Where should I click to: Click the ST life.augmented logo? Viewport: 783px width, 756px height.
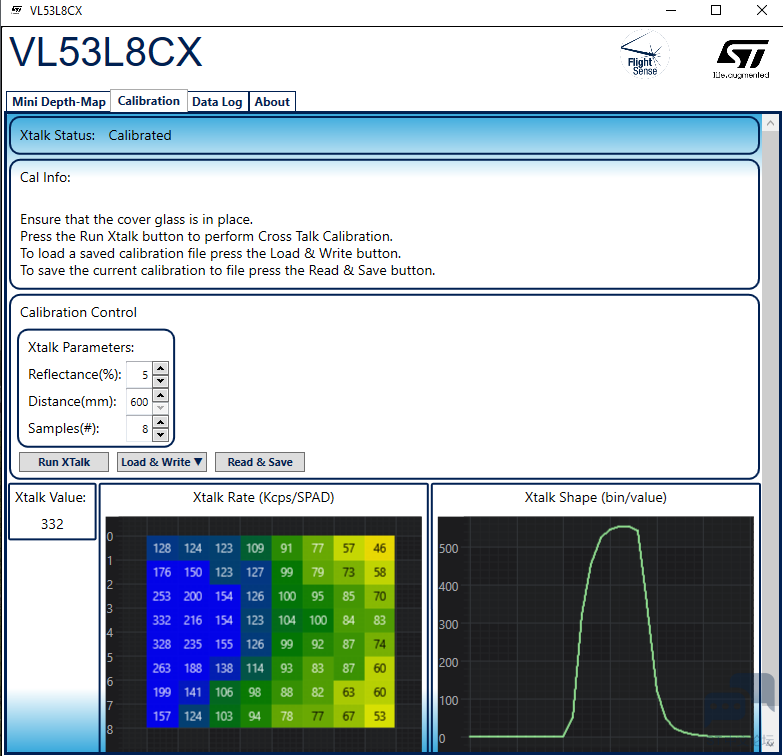[x=741, y=58]
